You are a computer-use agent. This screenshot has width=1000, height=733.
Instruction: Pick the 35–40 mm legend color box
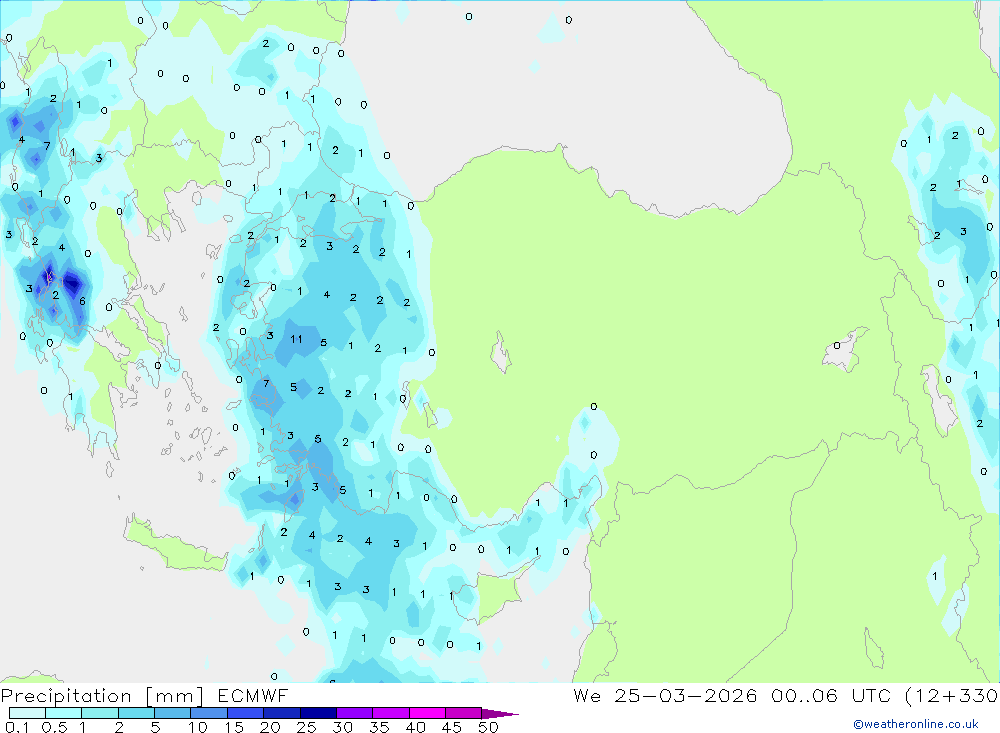(390, 713)
